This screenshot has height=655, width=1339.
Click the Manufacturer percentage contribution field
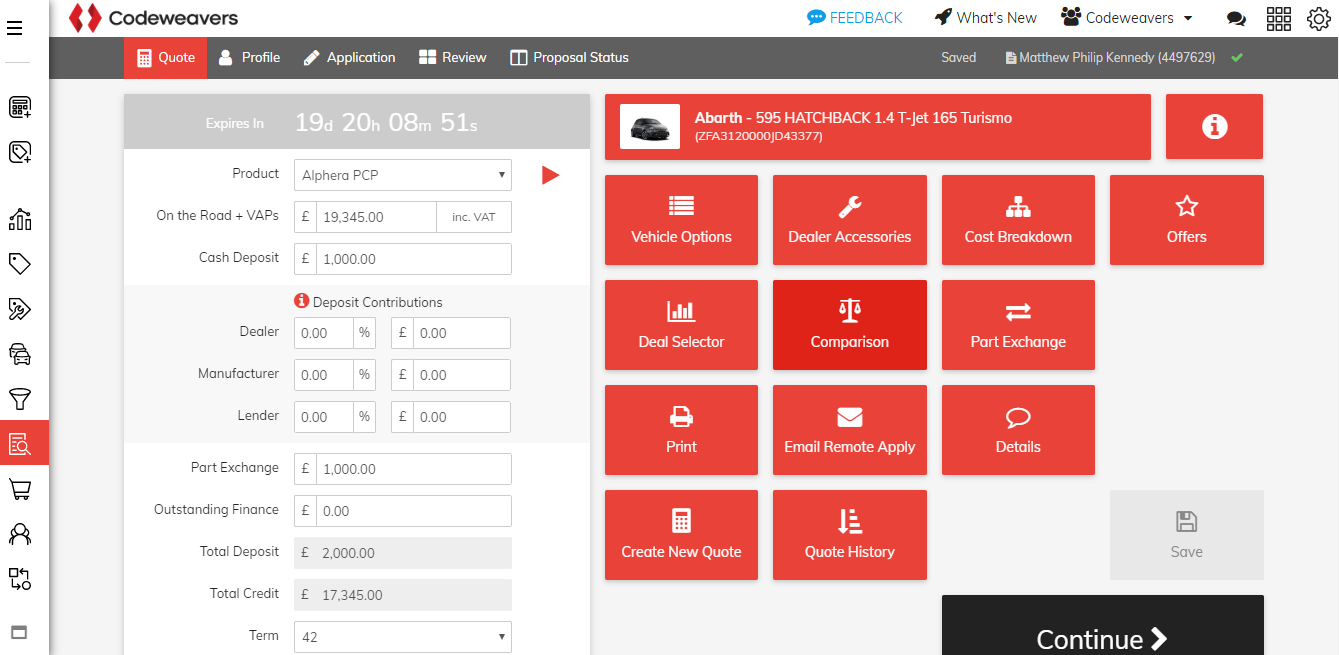pyautogui.click(x=324, y=375)
